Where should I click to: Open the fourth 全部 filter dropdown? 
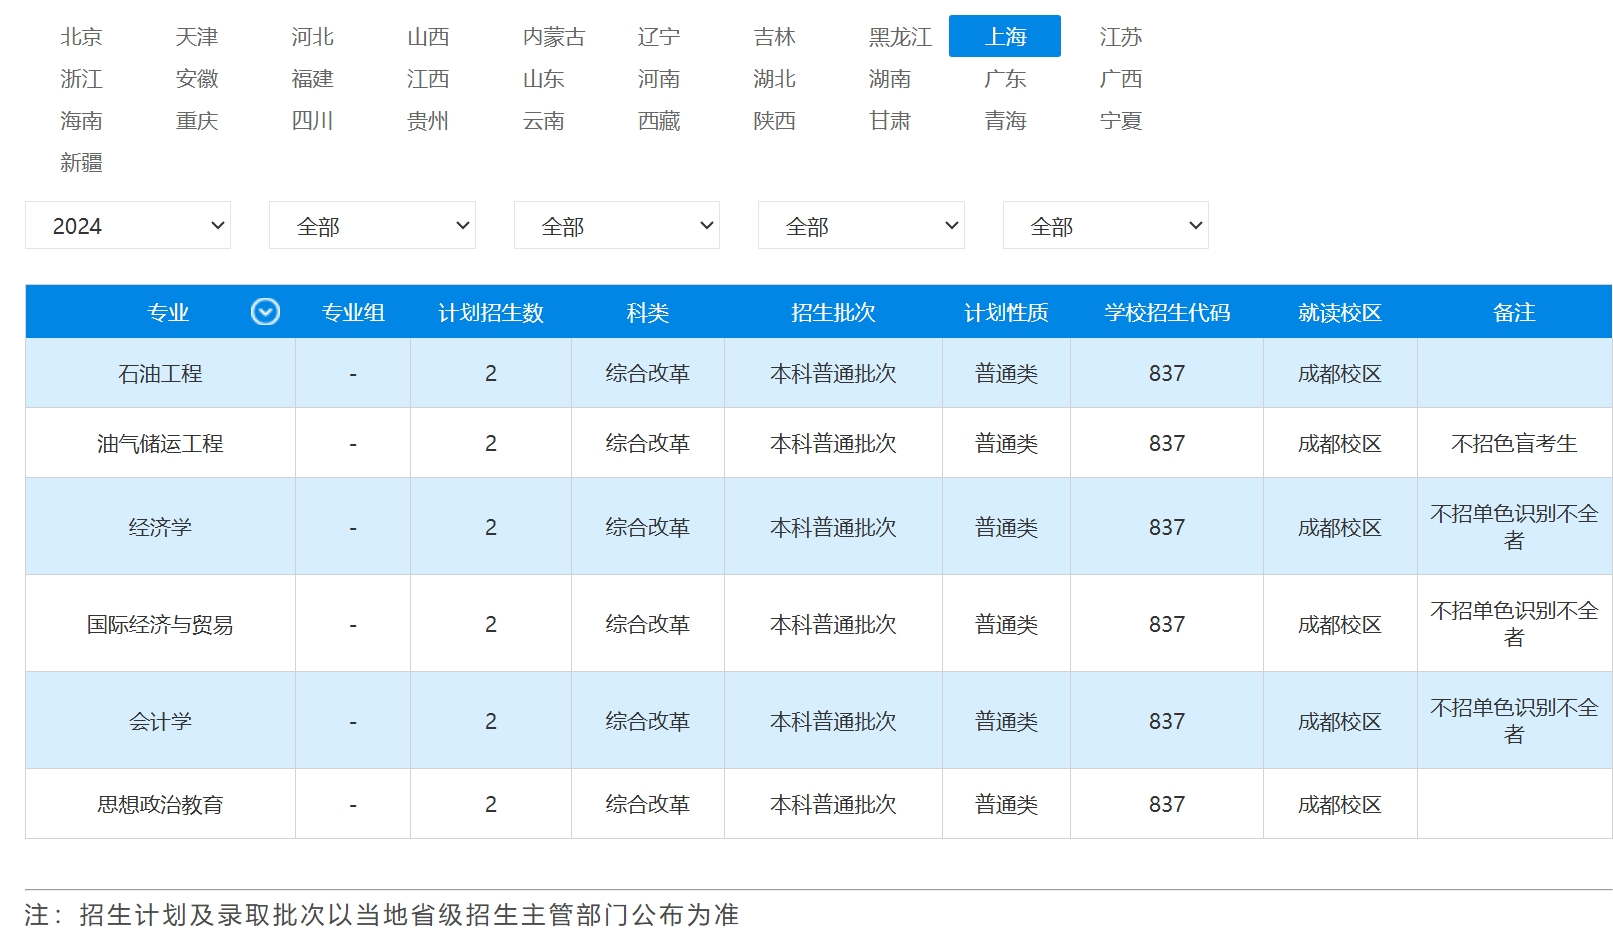point(861,226)
